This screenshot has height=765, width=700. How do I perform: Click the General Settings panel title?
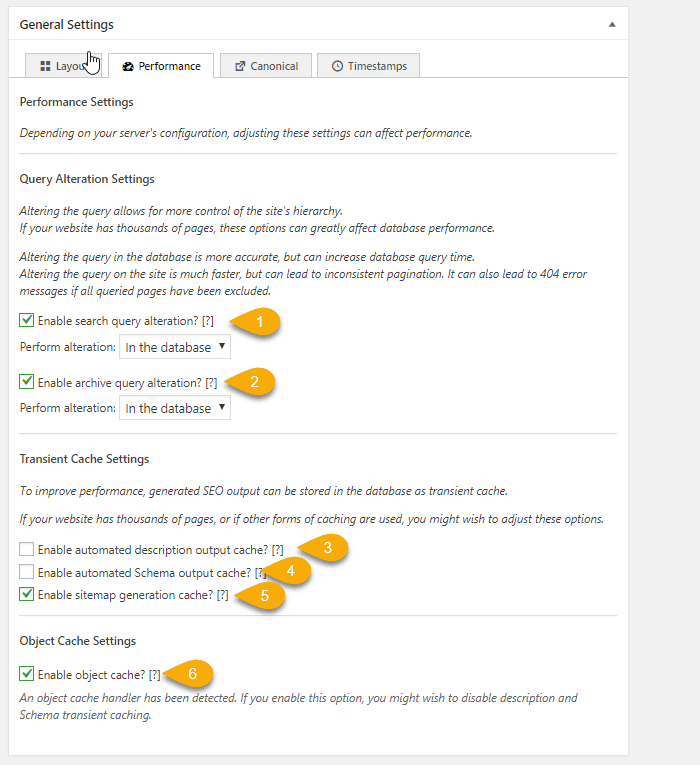coord(67,24)
